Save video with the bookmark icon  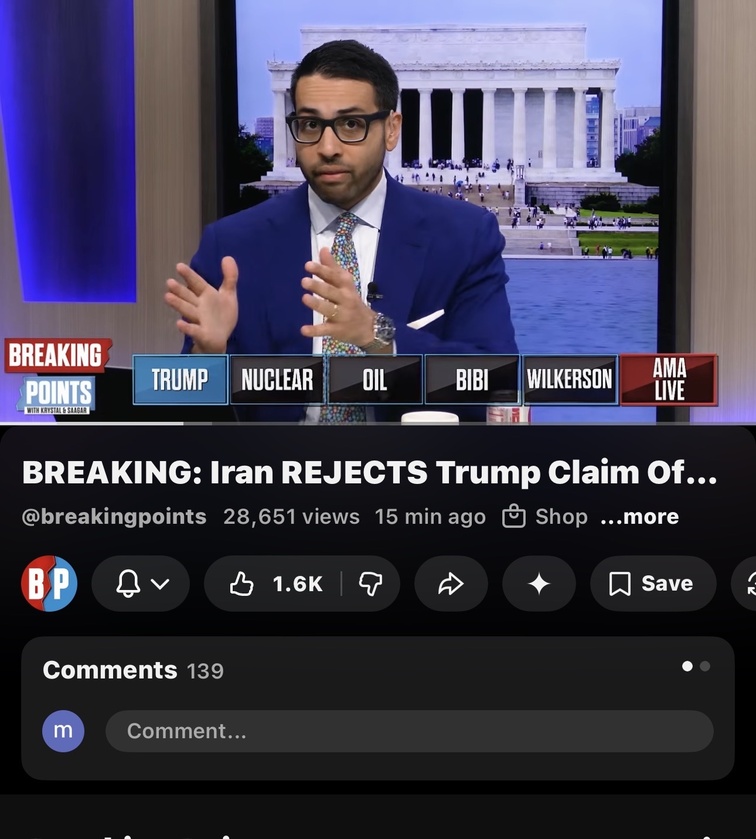(x=653, y=584)
